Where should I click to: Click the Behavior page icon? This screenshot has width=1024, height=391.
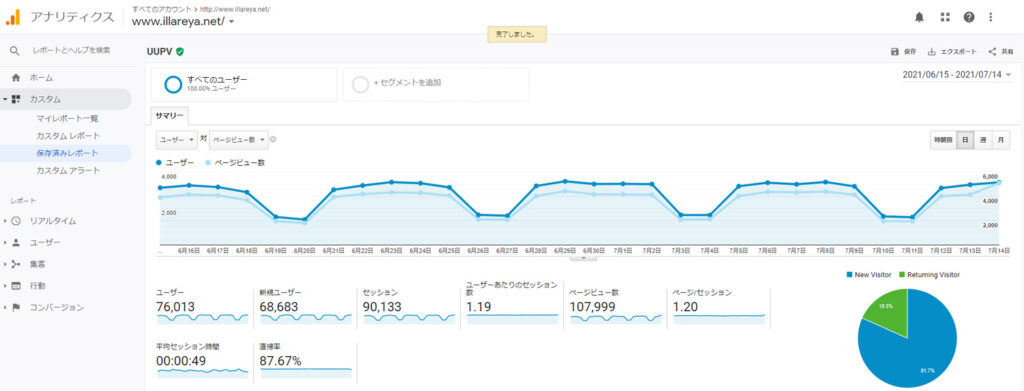[x=16, y=285]
